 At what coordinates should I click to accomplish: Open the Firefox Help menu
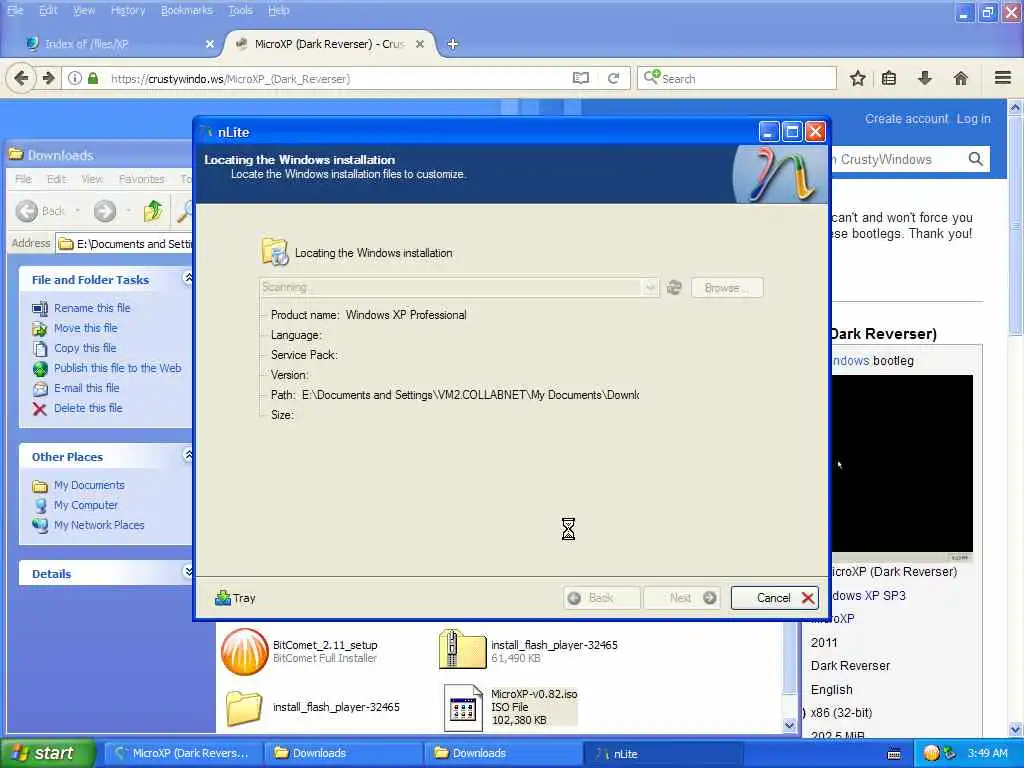tap(279, 10)
